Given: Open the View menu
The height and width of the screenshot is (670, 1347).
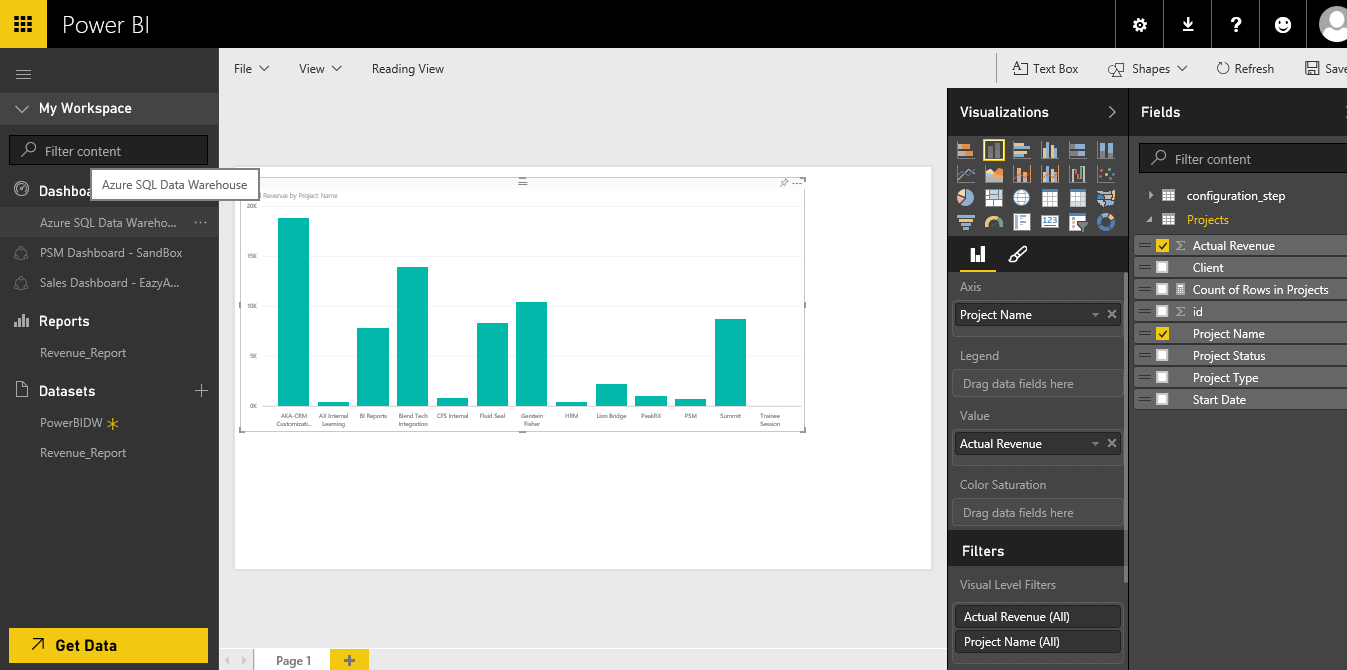Looking at the screenshot, I should [x=320, y=69].
